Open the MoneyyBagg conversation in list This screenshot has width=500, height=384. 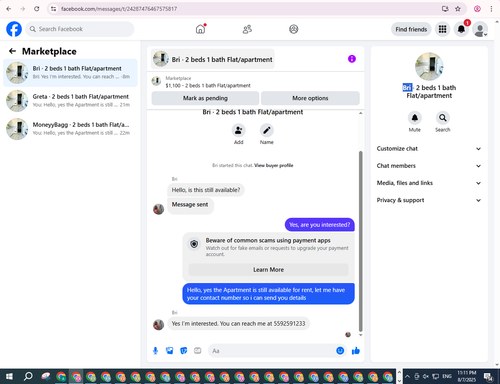pos(70,129)
